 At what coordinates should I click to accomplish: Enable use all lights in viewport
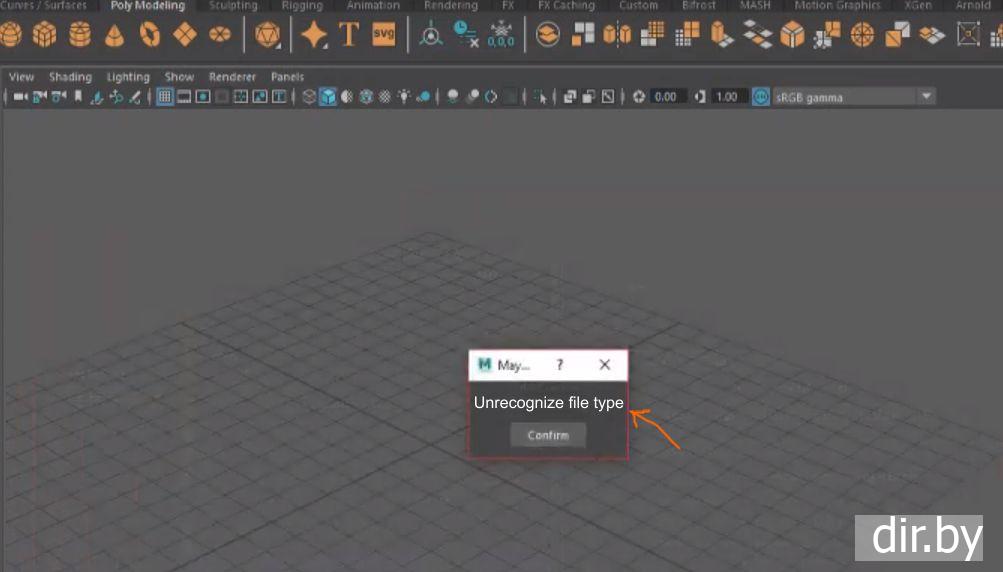click(404, 97)
